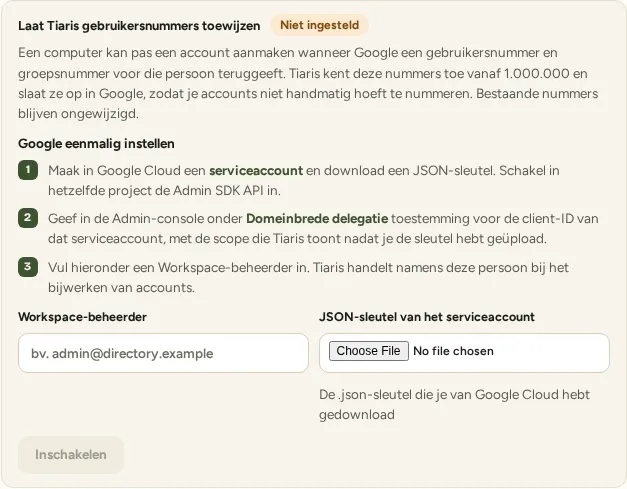Click the 'JSON-sleutel van het serviceaccount' label
This screenshot has width=627, height=489.
point(427,317)
